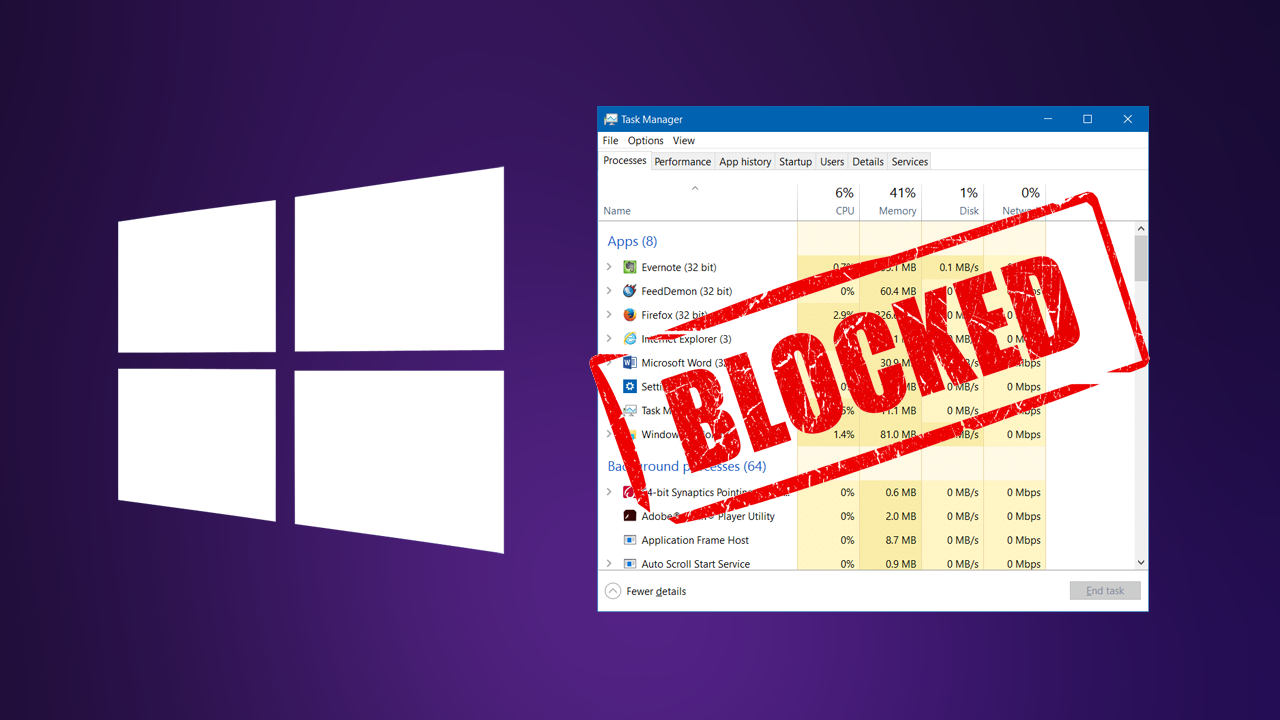Click the scrollbar up arrow
Image resolution: width=1280 pixels, height=720 pixels.
(x=1141, y=229)
